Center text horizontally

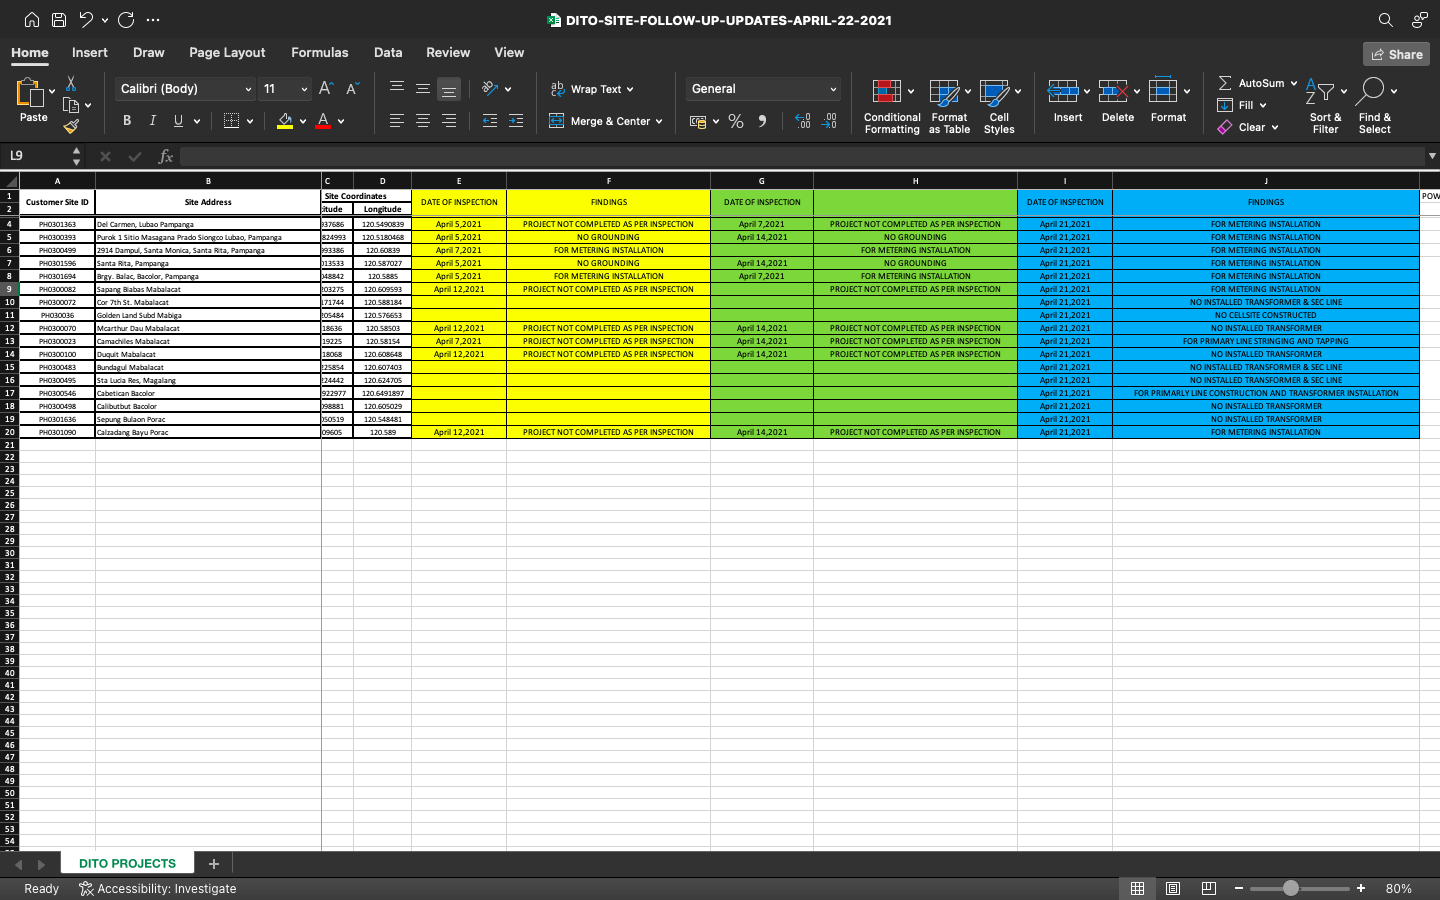click(x=423, y=121)
